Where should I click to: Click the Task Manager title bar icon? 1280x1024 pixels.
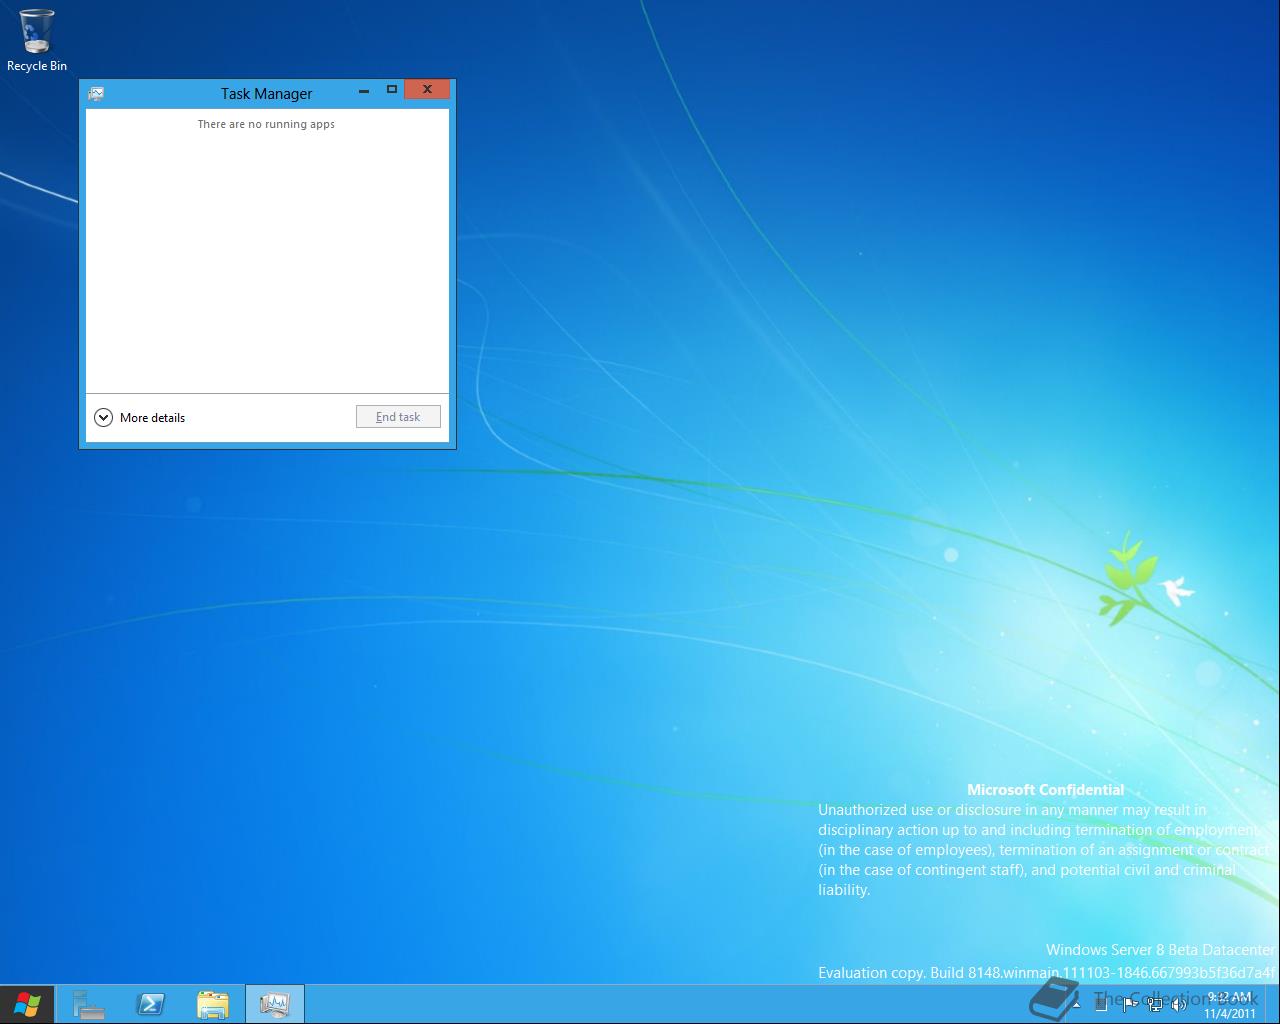click(96, 93)
